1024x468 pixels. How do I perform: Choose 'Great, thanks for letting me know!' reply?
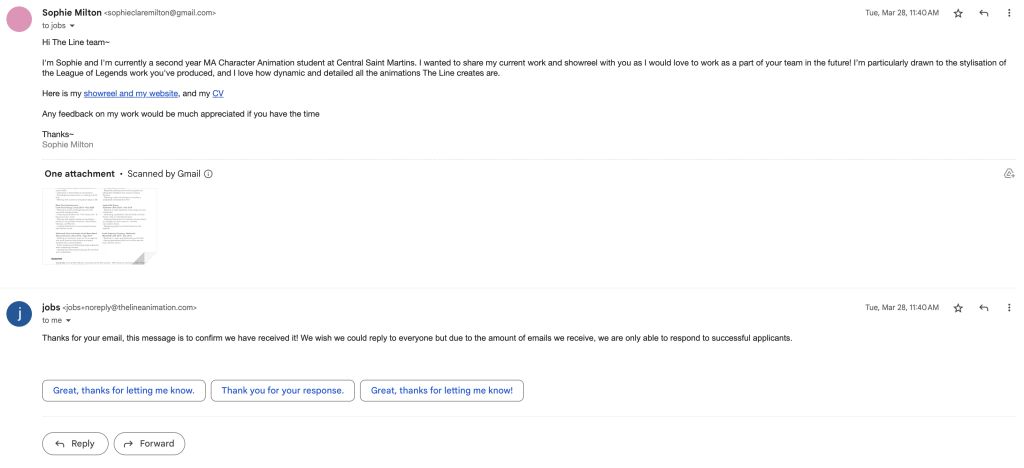442,390
